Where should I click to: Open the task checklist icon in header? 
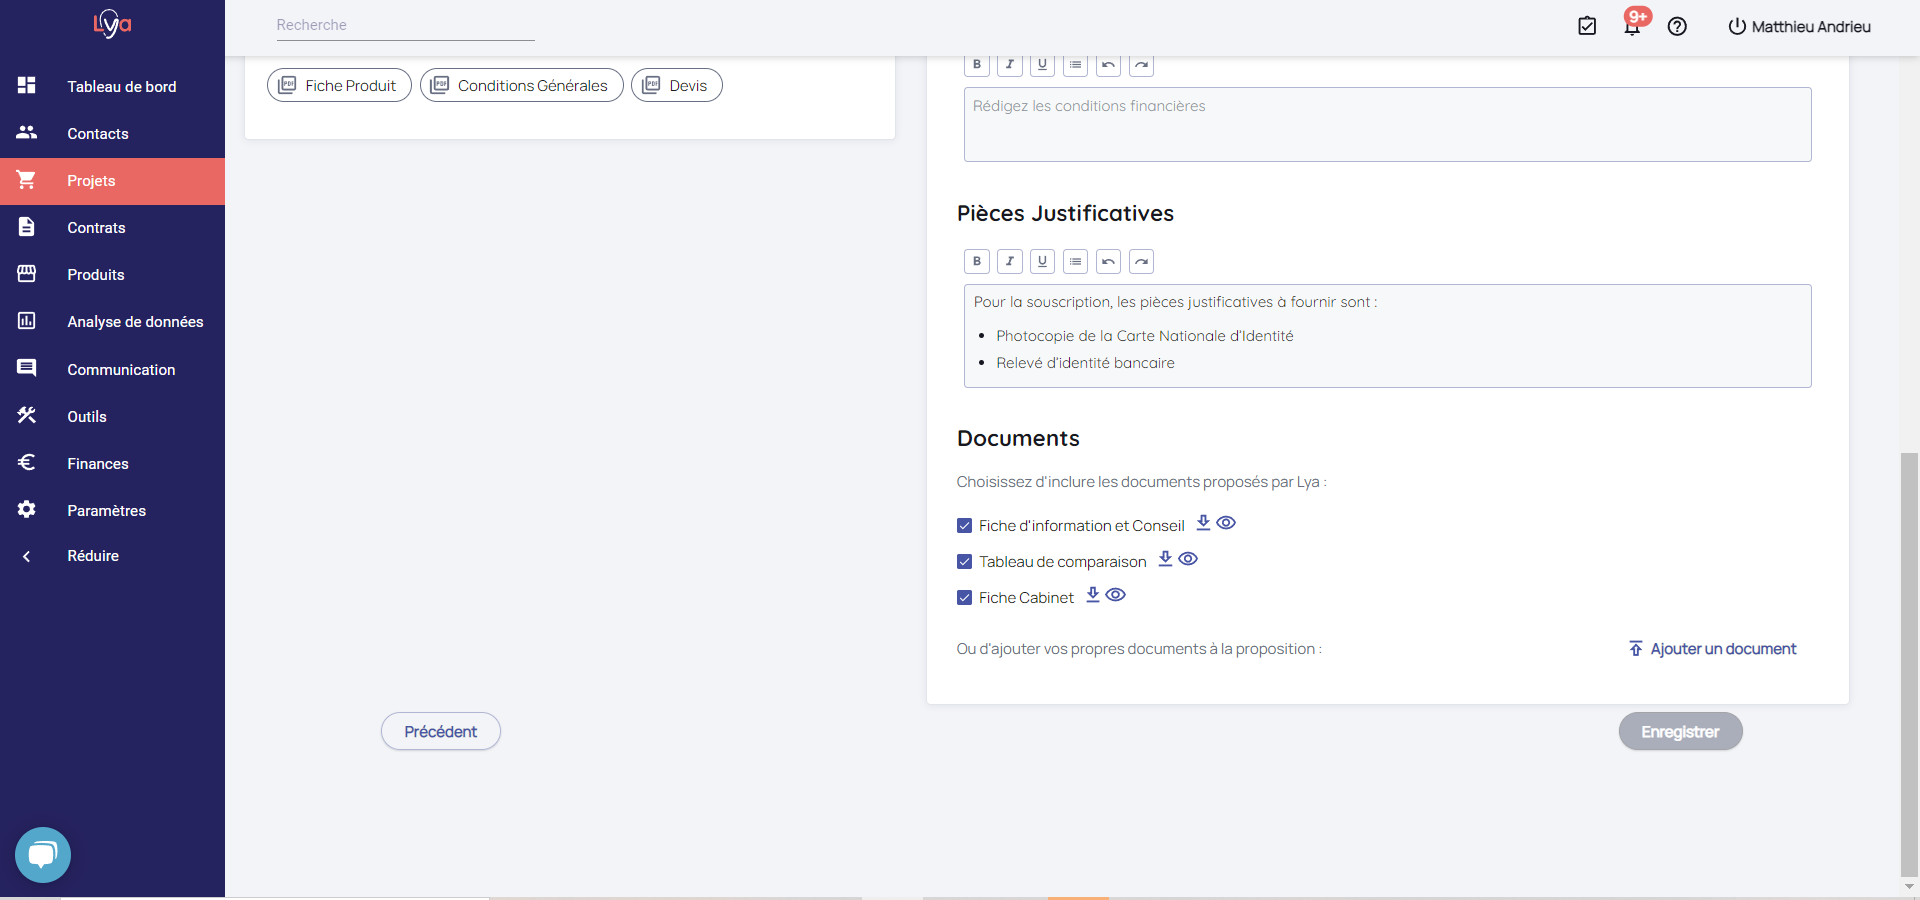click(x=1587, y=26)
